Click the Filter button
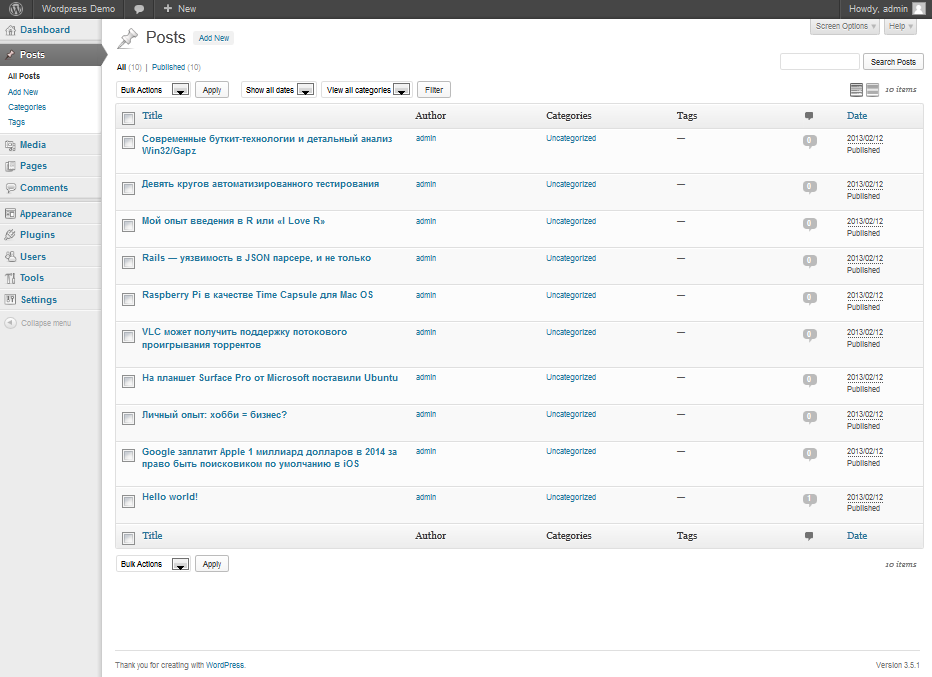This screenshot has width=932, height=677. (x=434, y=90)
